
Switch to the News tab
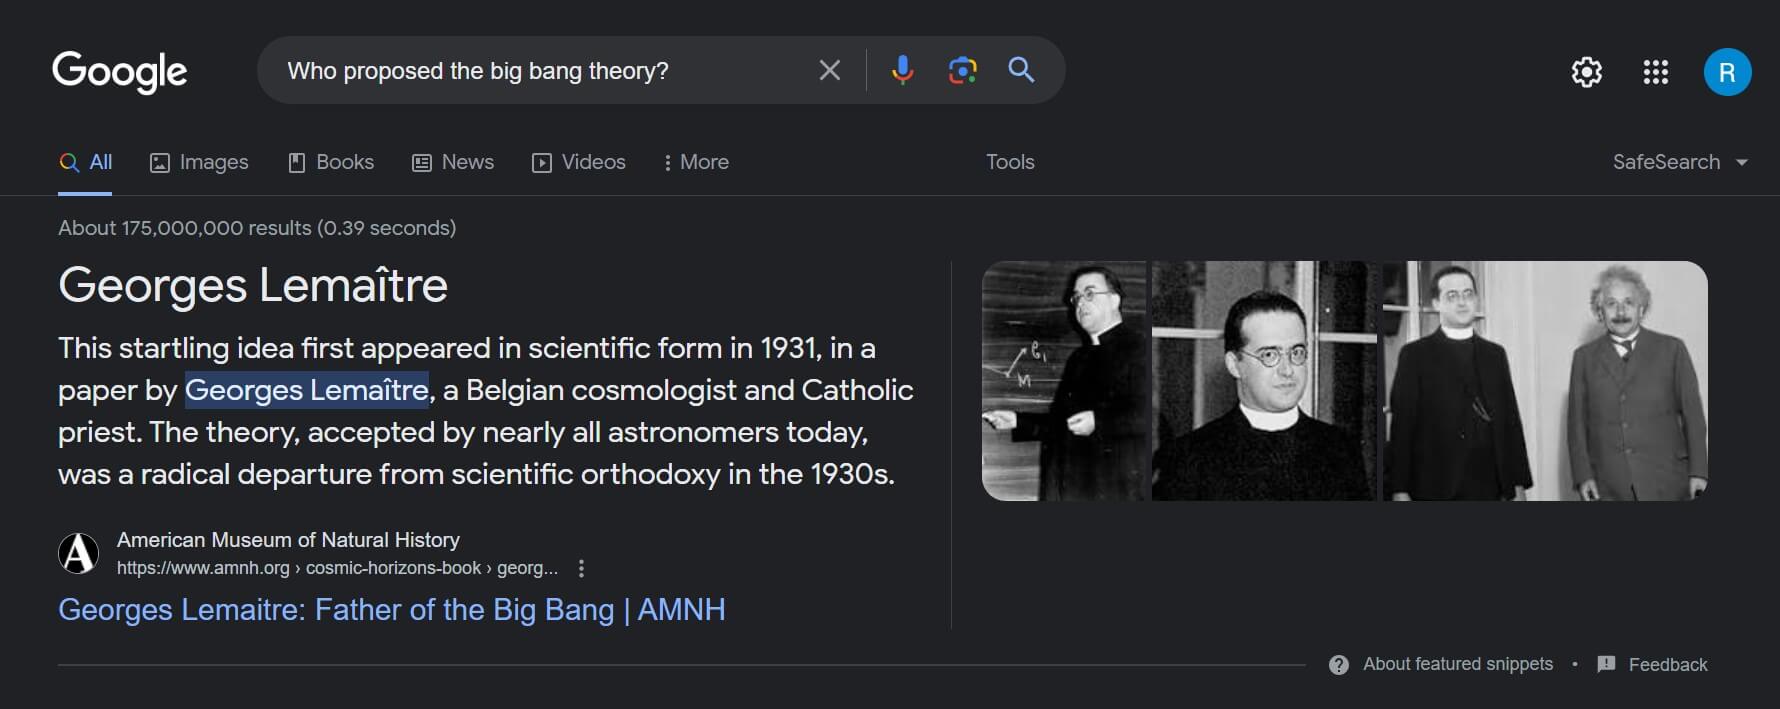pyautogui.click(x=453, y=162)
